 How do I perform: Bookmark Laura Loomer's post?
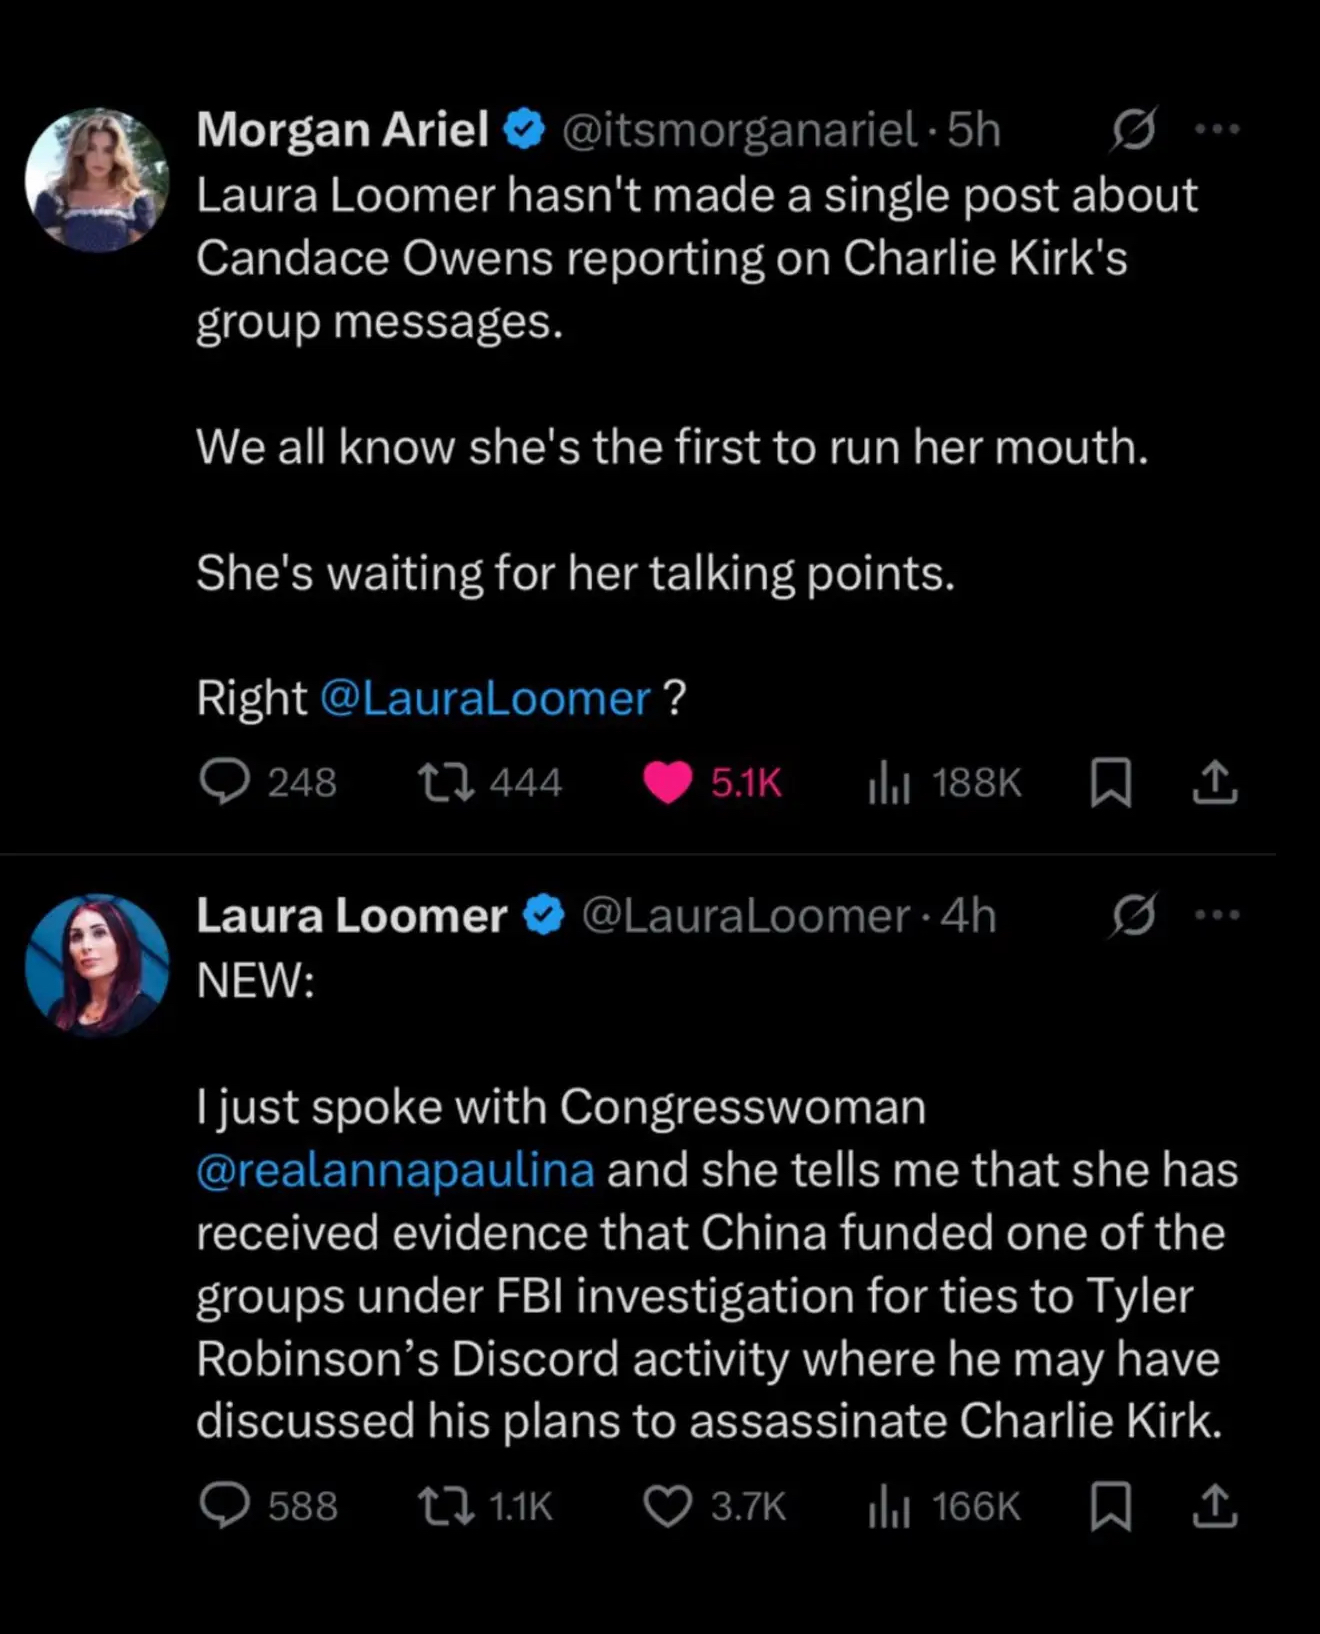[1110, 1506]
